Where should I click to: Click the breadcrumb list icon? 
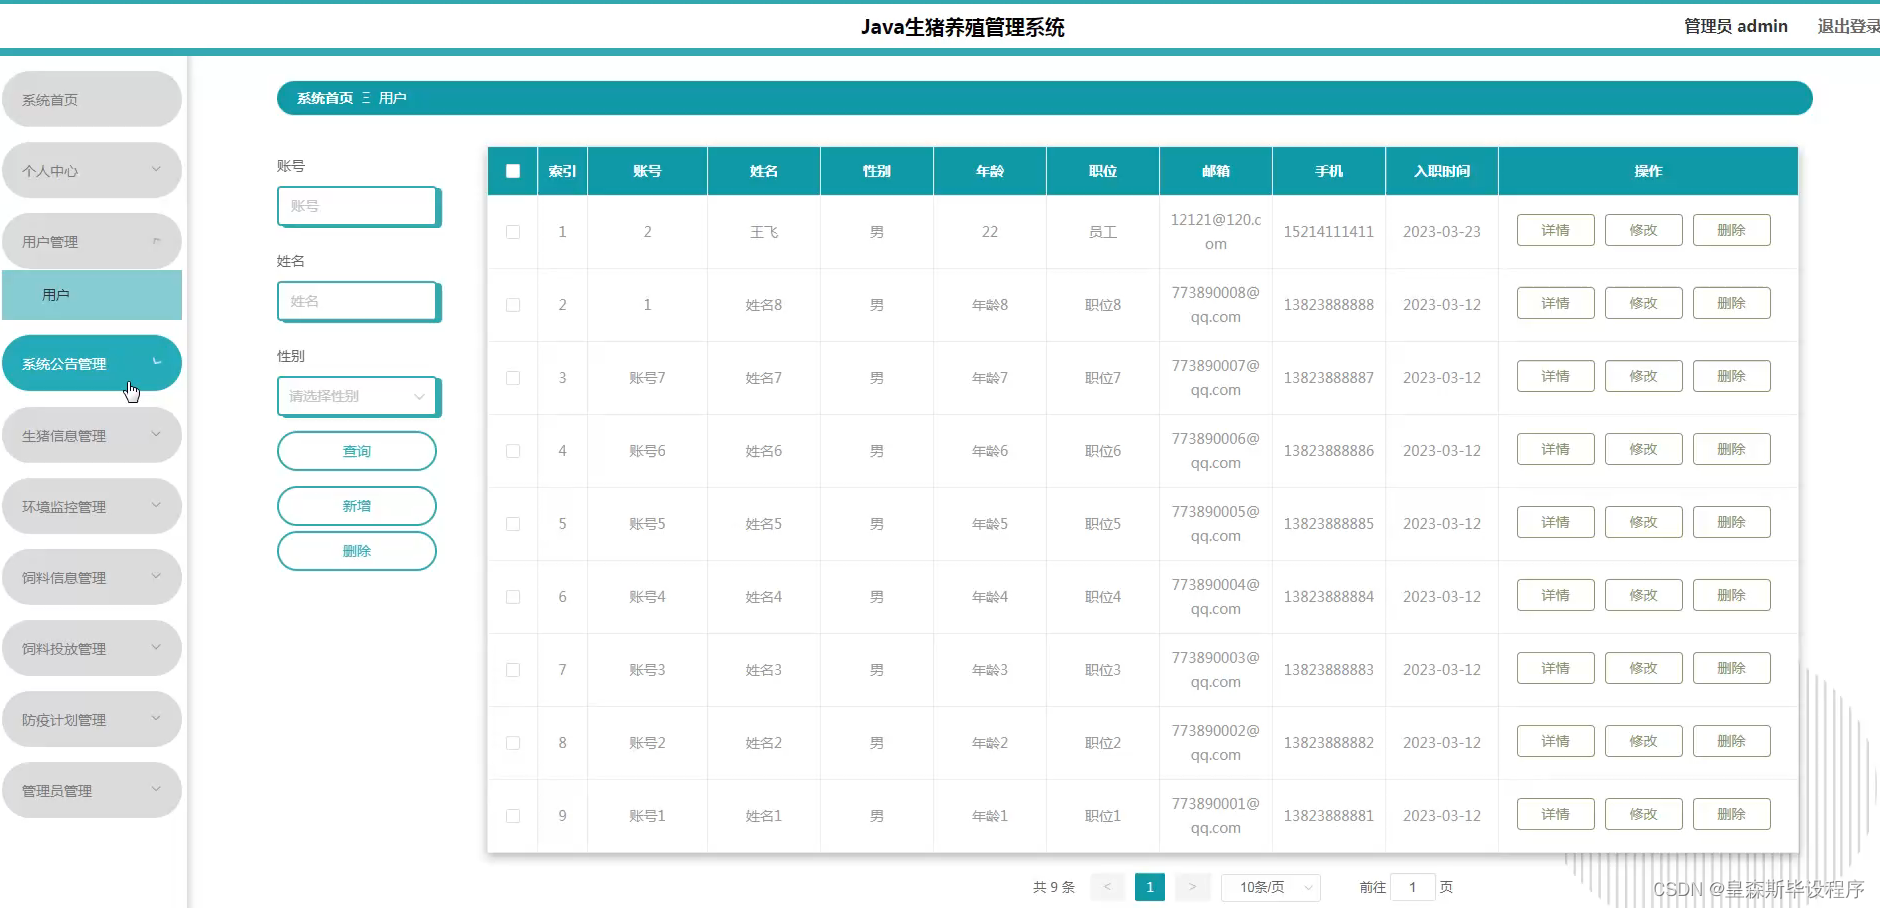pyautogui.click(x=367, y=98)
